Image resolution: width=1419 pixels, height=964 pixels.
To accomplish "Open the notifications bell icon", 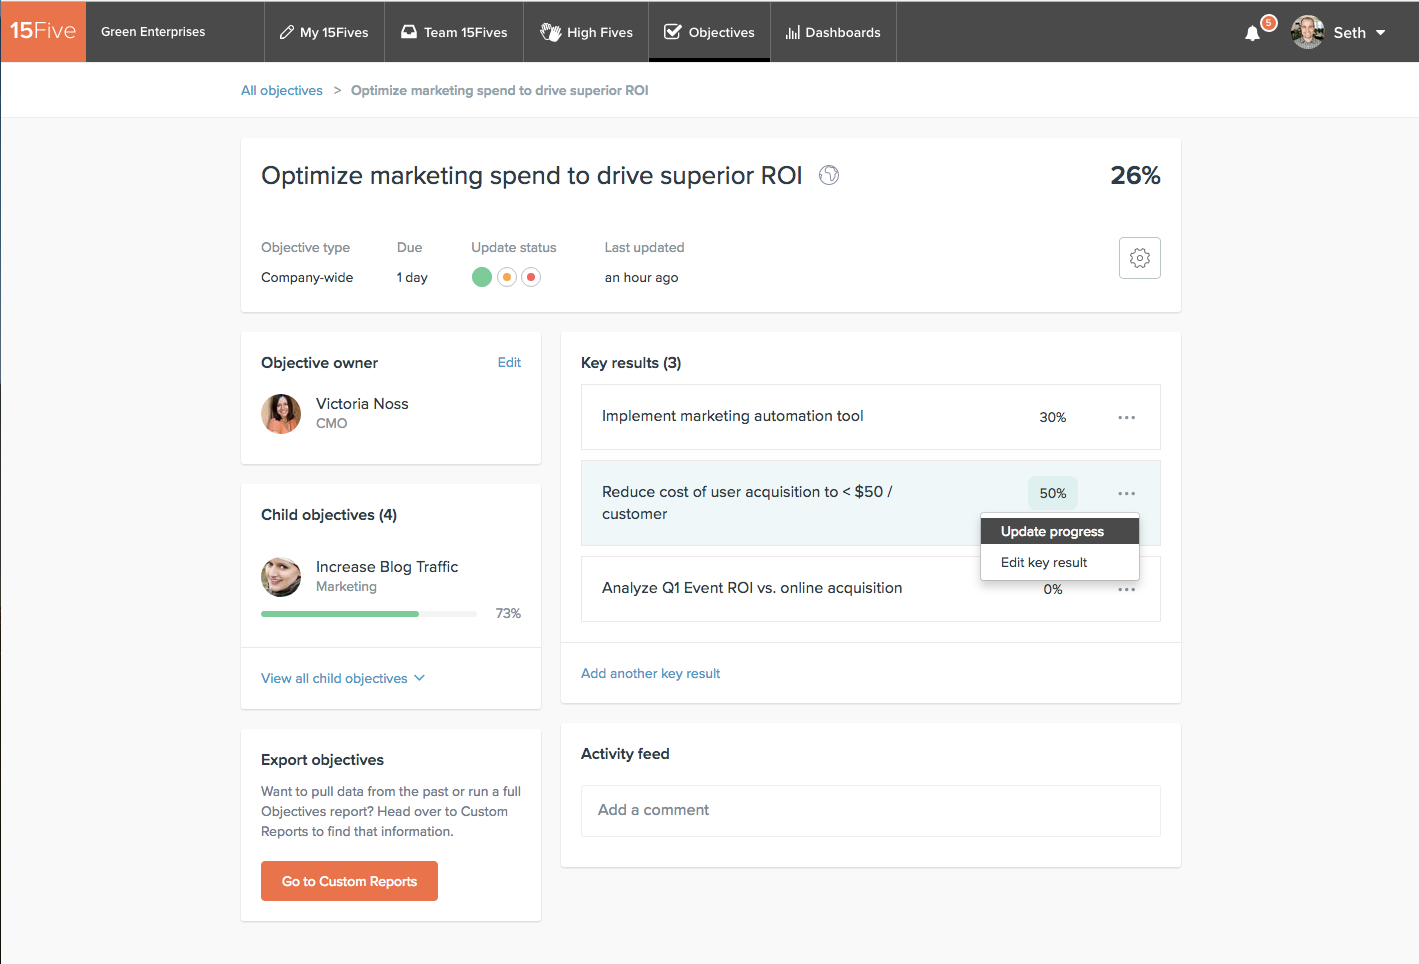I will coord(1252,33).
